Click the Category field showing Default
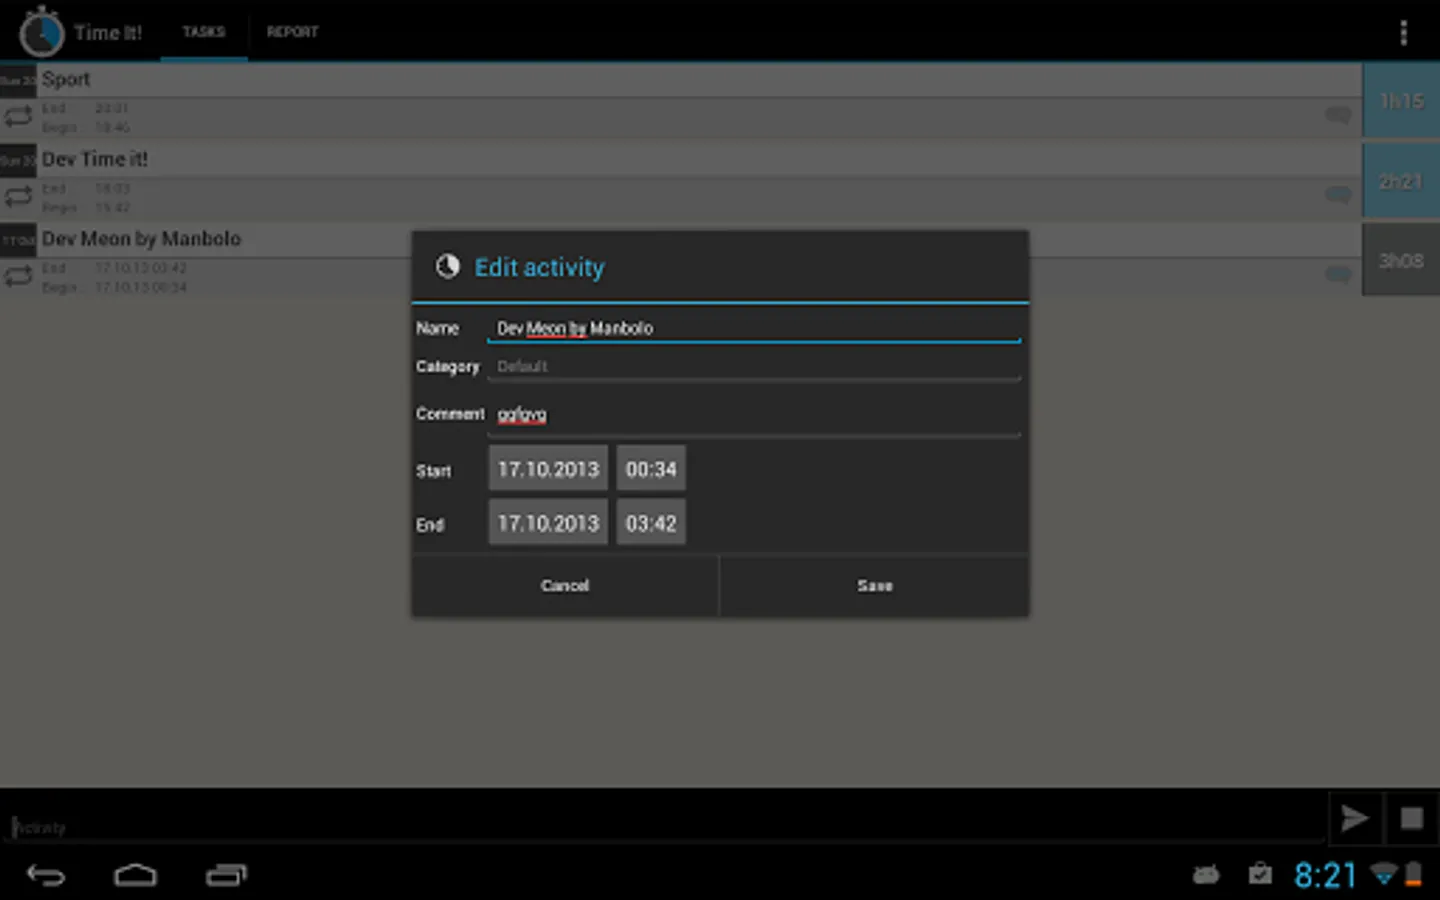1440x900 pixels. [x=754, y=366]
